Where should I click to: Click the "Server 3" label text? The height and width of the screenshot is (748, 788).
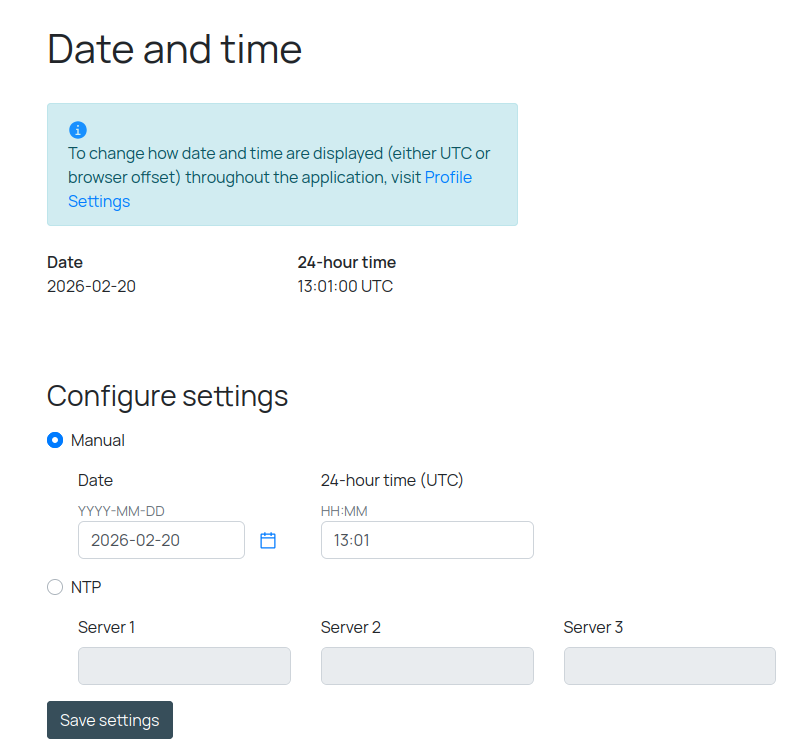click(593, 627)
